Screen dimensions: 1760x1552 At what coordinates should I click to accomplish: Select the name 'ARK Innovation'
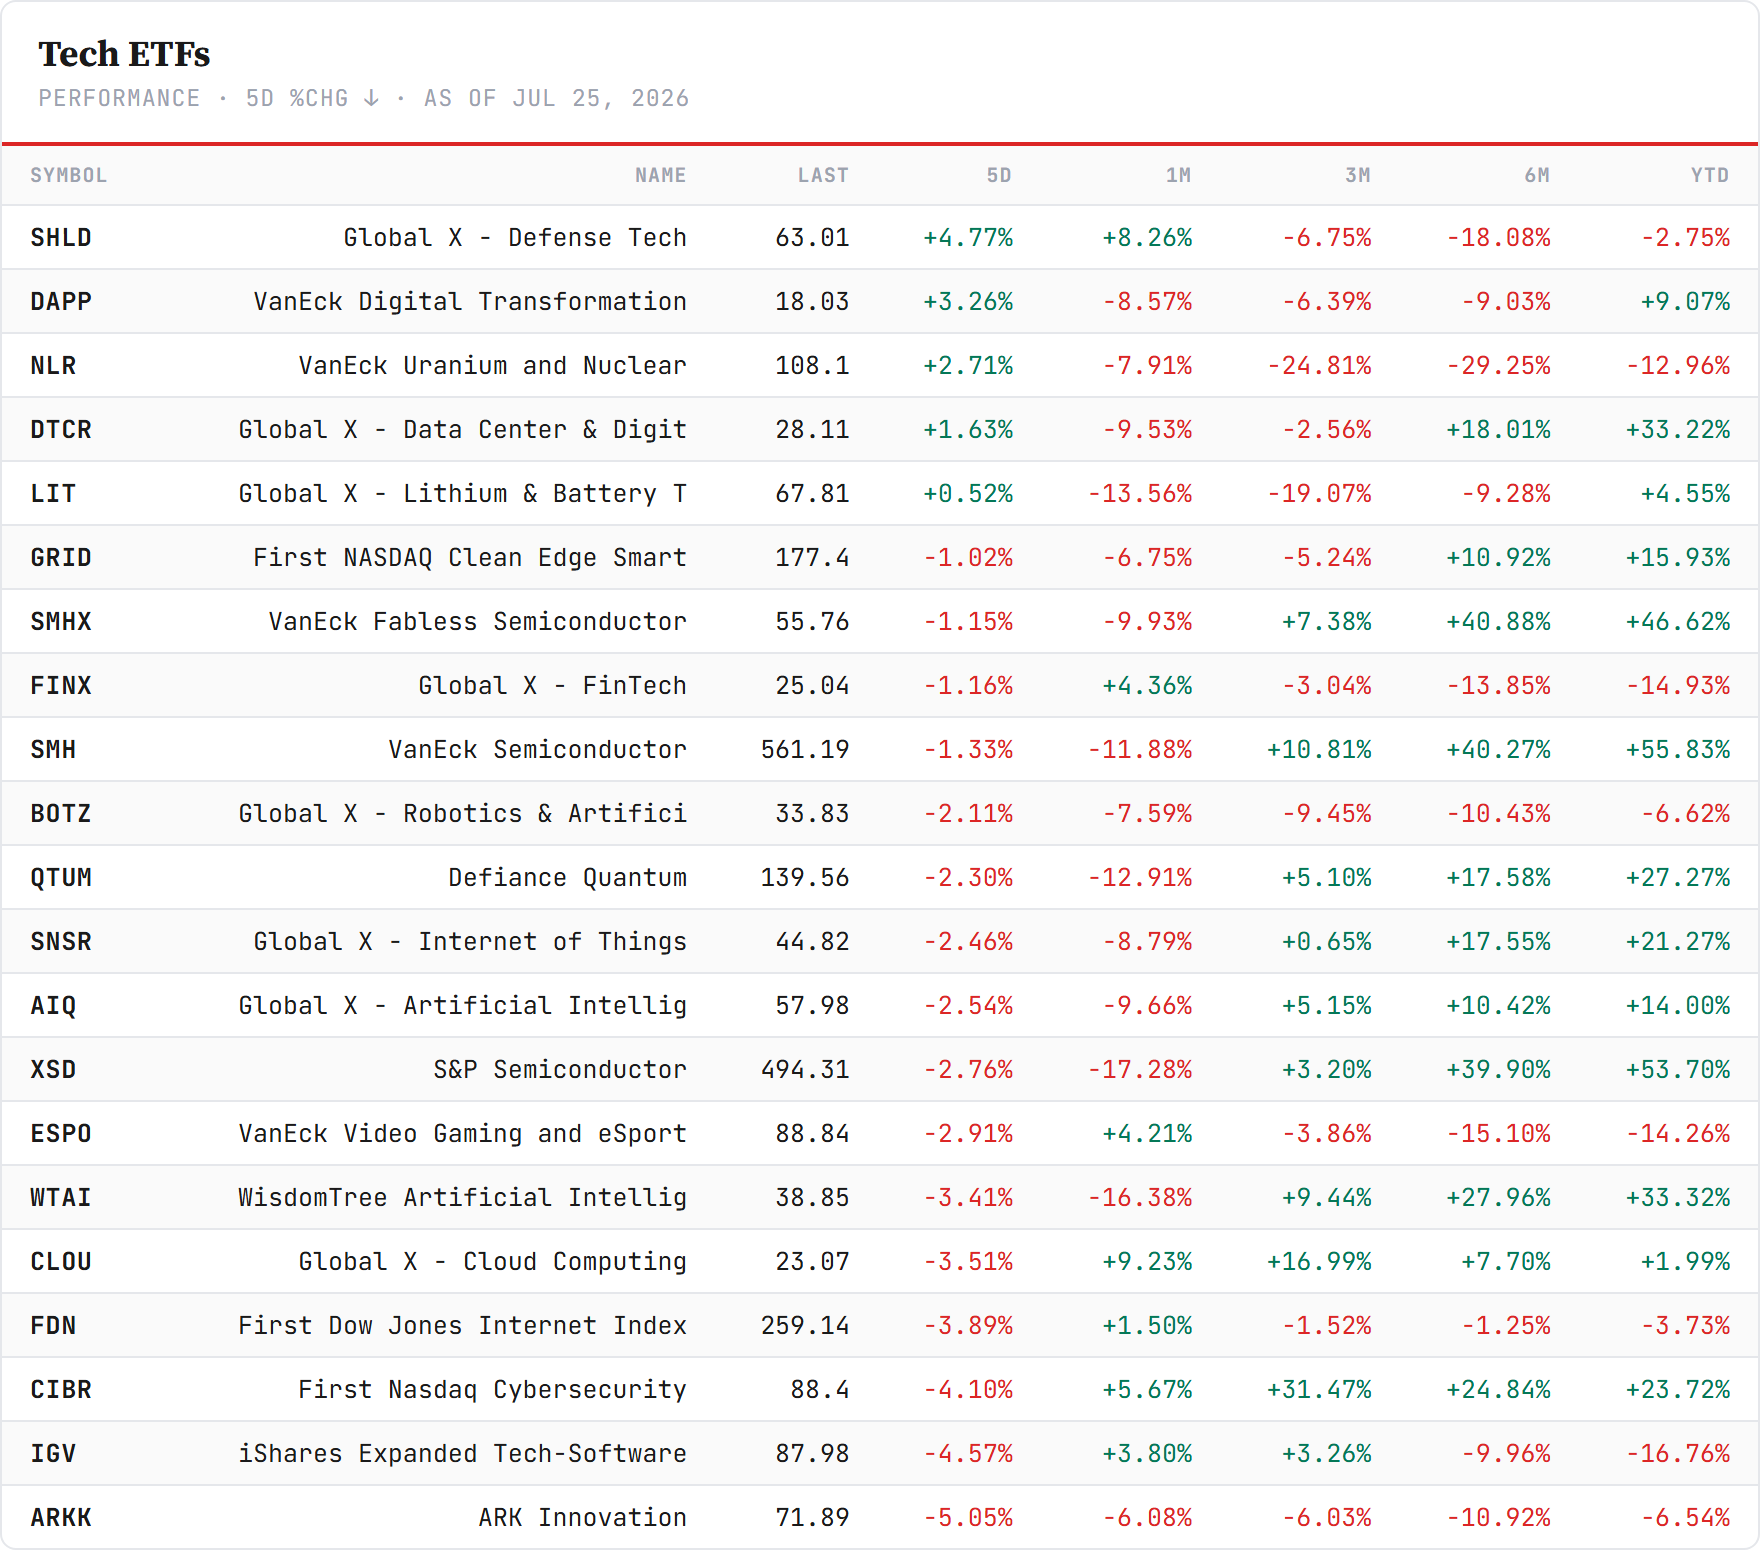583,1518
